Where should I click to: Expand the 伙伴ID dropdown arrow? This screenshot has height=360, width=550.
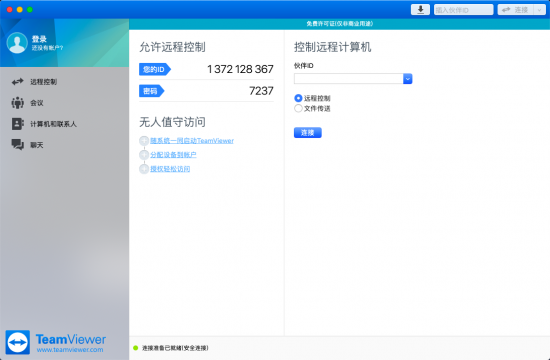[408, 79]
